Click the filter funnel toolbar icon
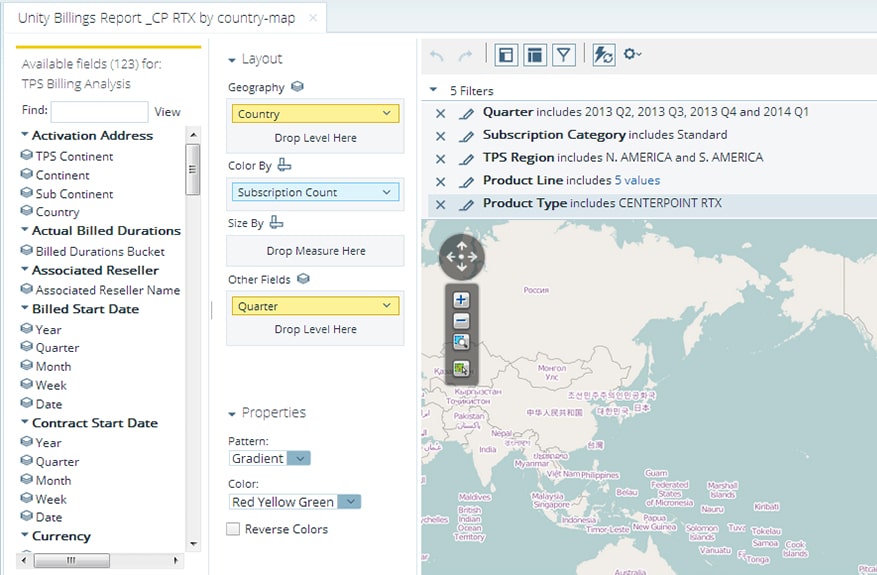877x575 pixels. click(x=564, y=55)
